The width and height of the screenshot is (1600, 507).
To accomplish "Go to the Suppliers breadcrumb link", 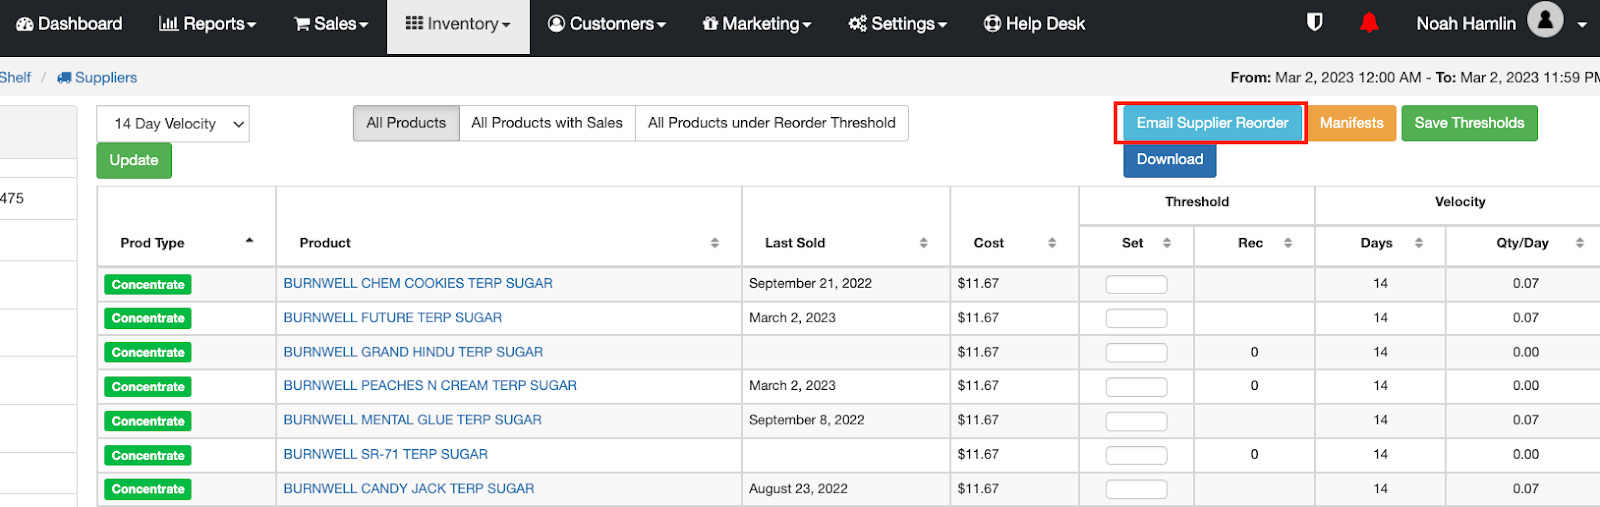I will [97, 77].
